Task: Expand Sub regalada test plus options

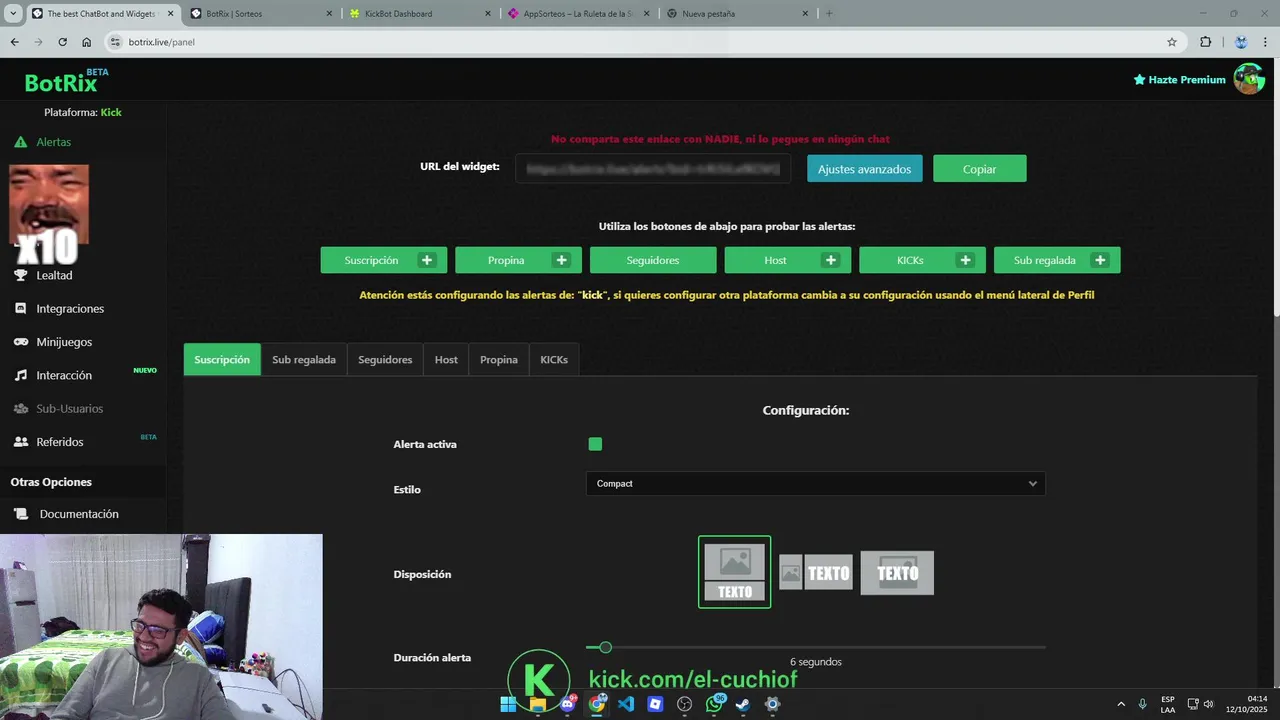Action: [1100, 260]
